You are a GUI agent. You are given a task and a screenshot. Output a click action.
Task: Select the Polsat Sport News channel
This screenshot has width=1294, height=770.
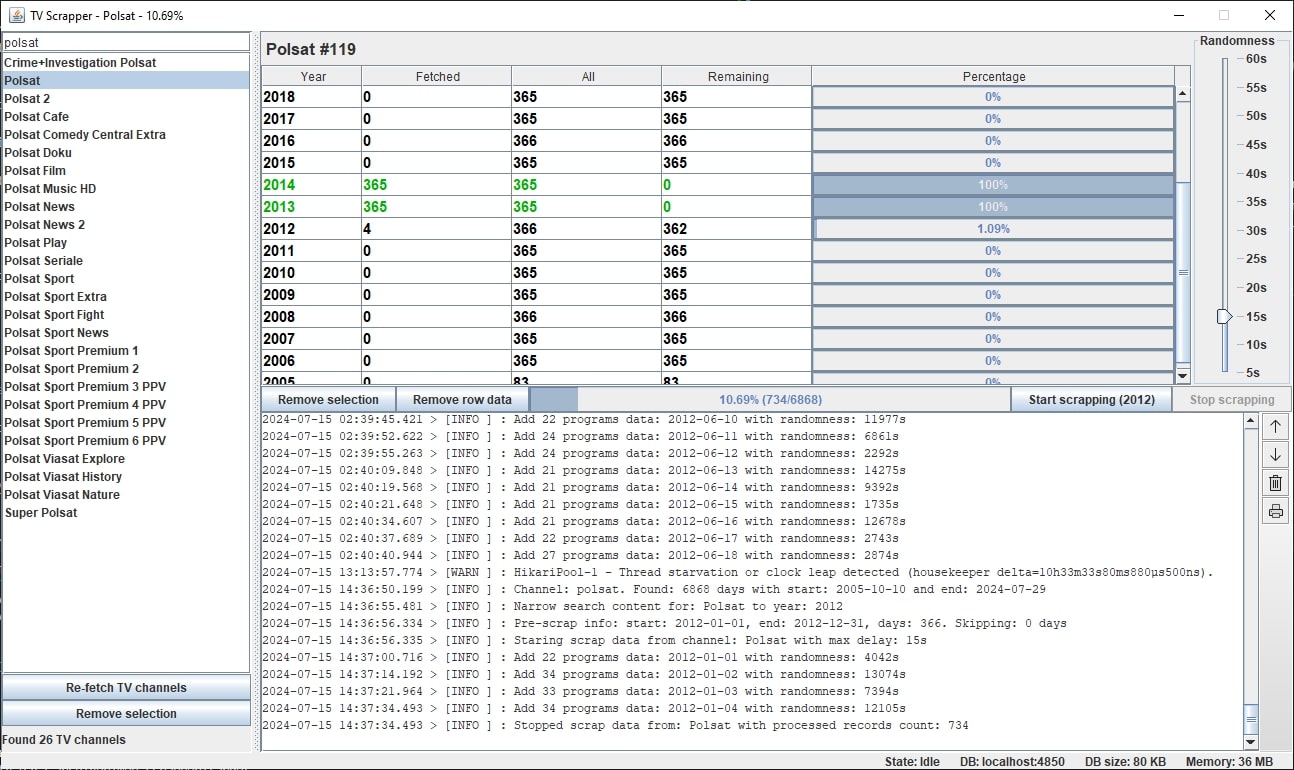point(126,333)
